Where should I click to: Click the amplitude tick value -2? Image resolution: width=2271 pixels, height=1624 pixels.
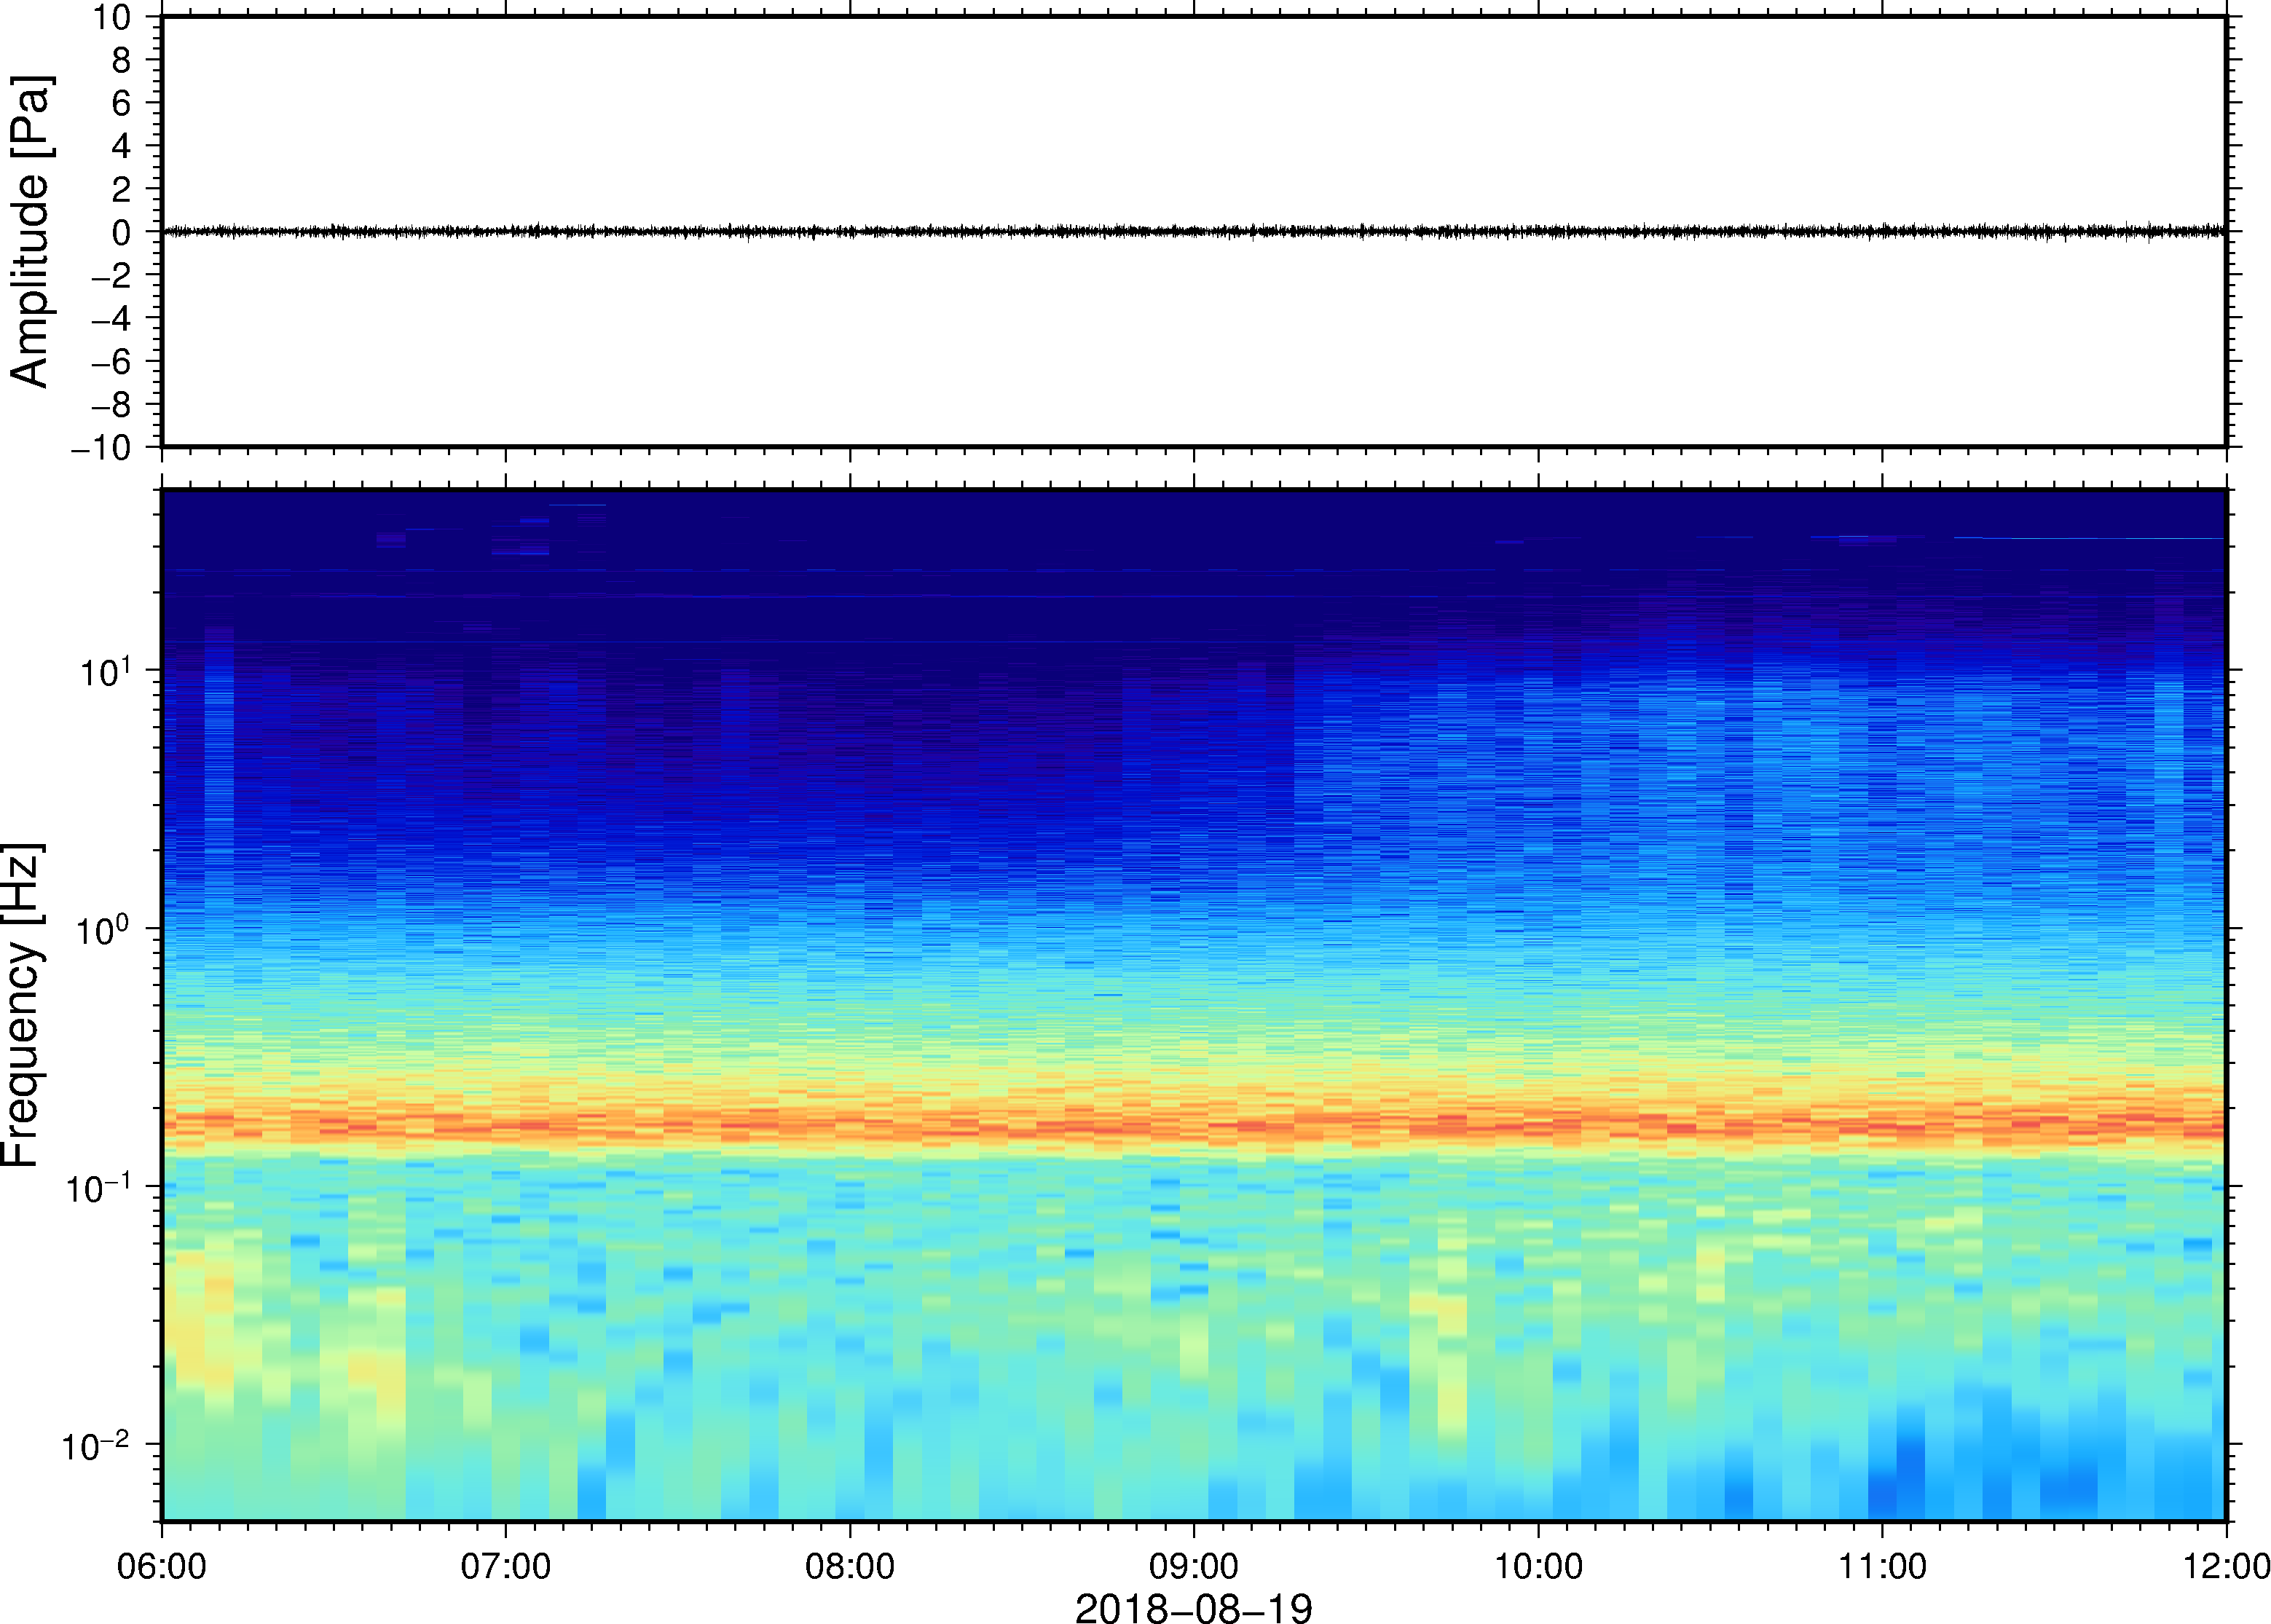coord(111,275)
